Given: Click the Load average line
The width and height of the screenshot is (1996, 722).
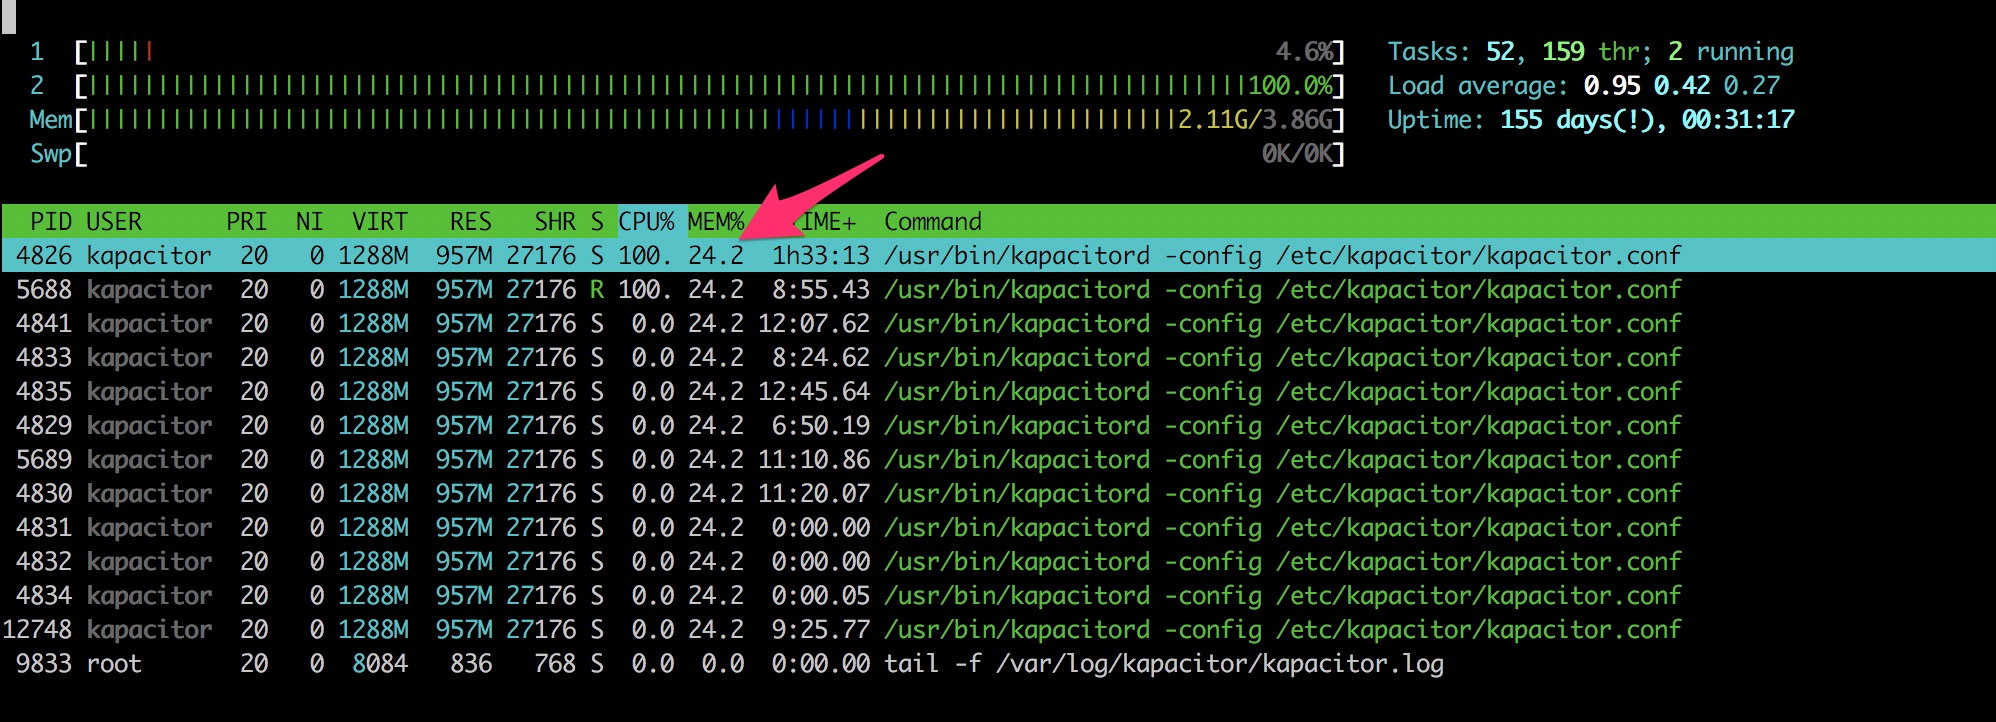Looking at the screenshot, I should 1584,85.
